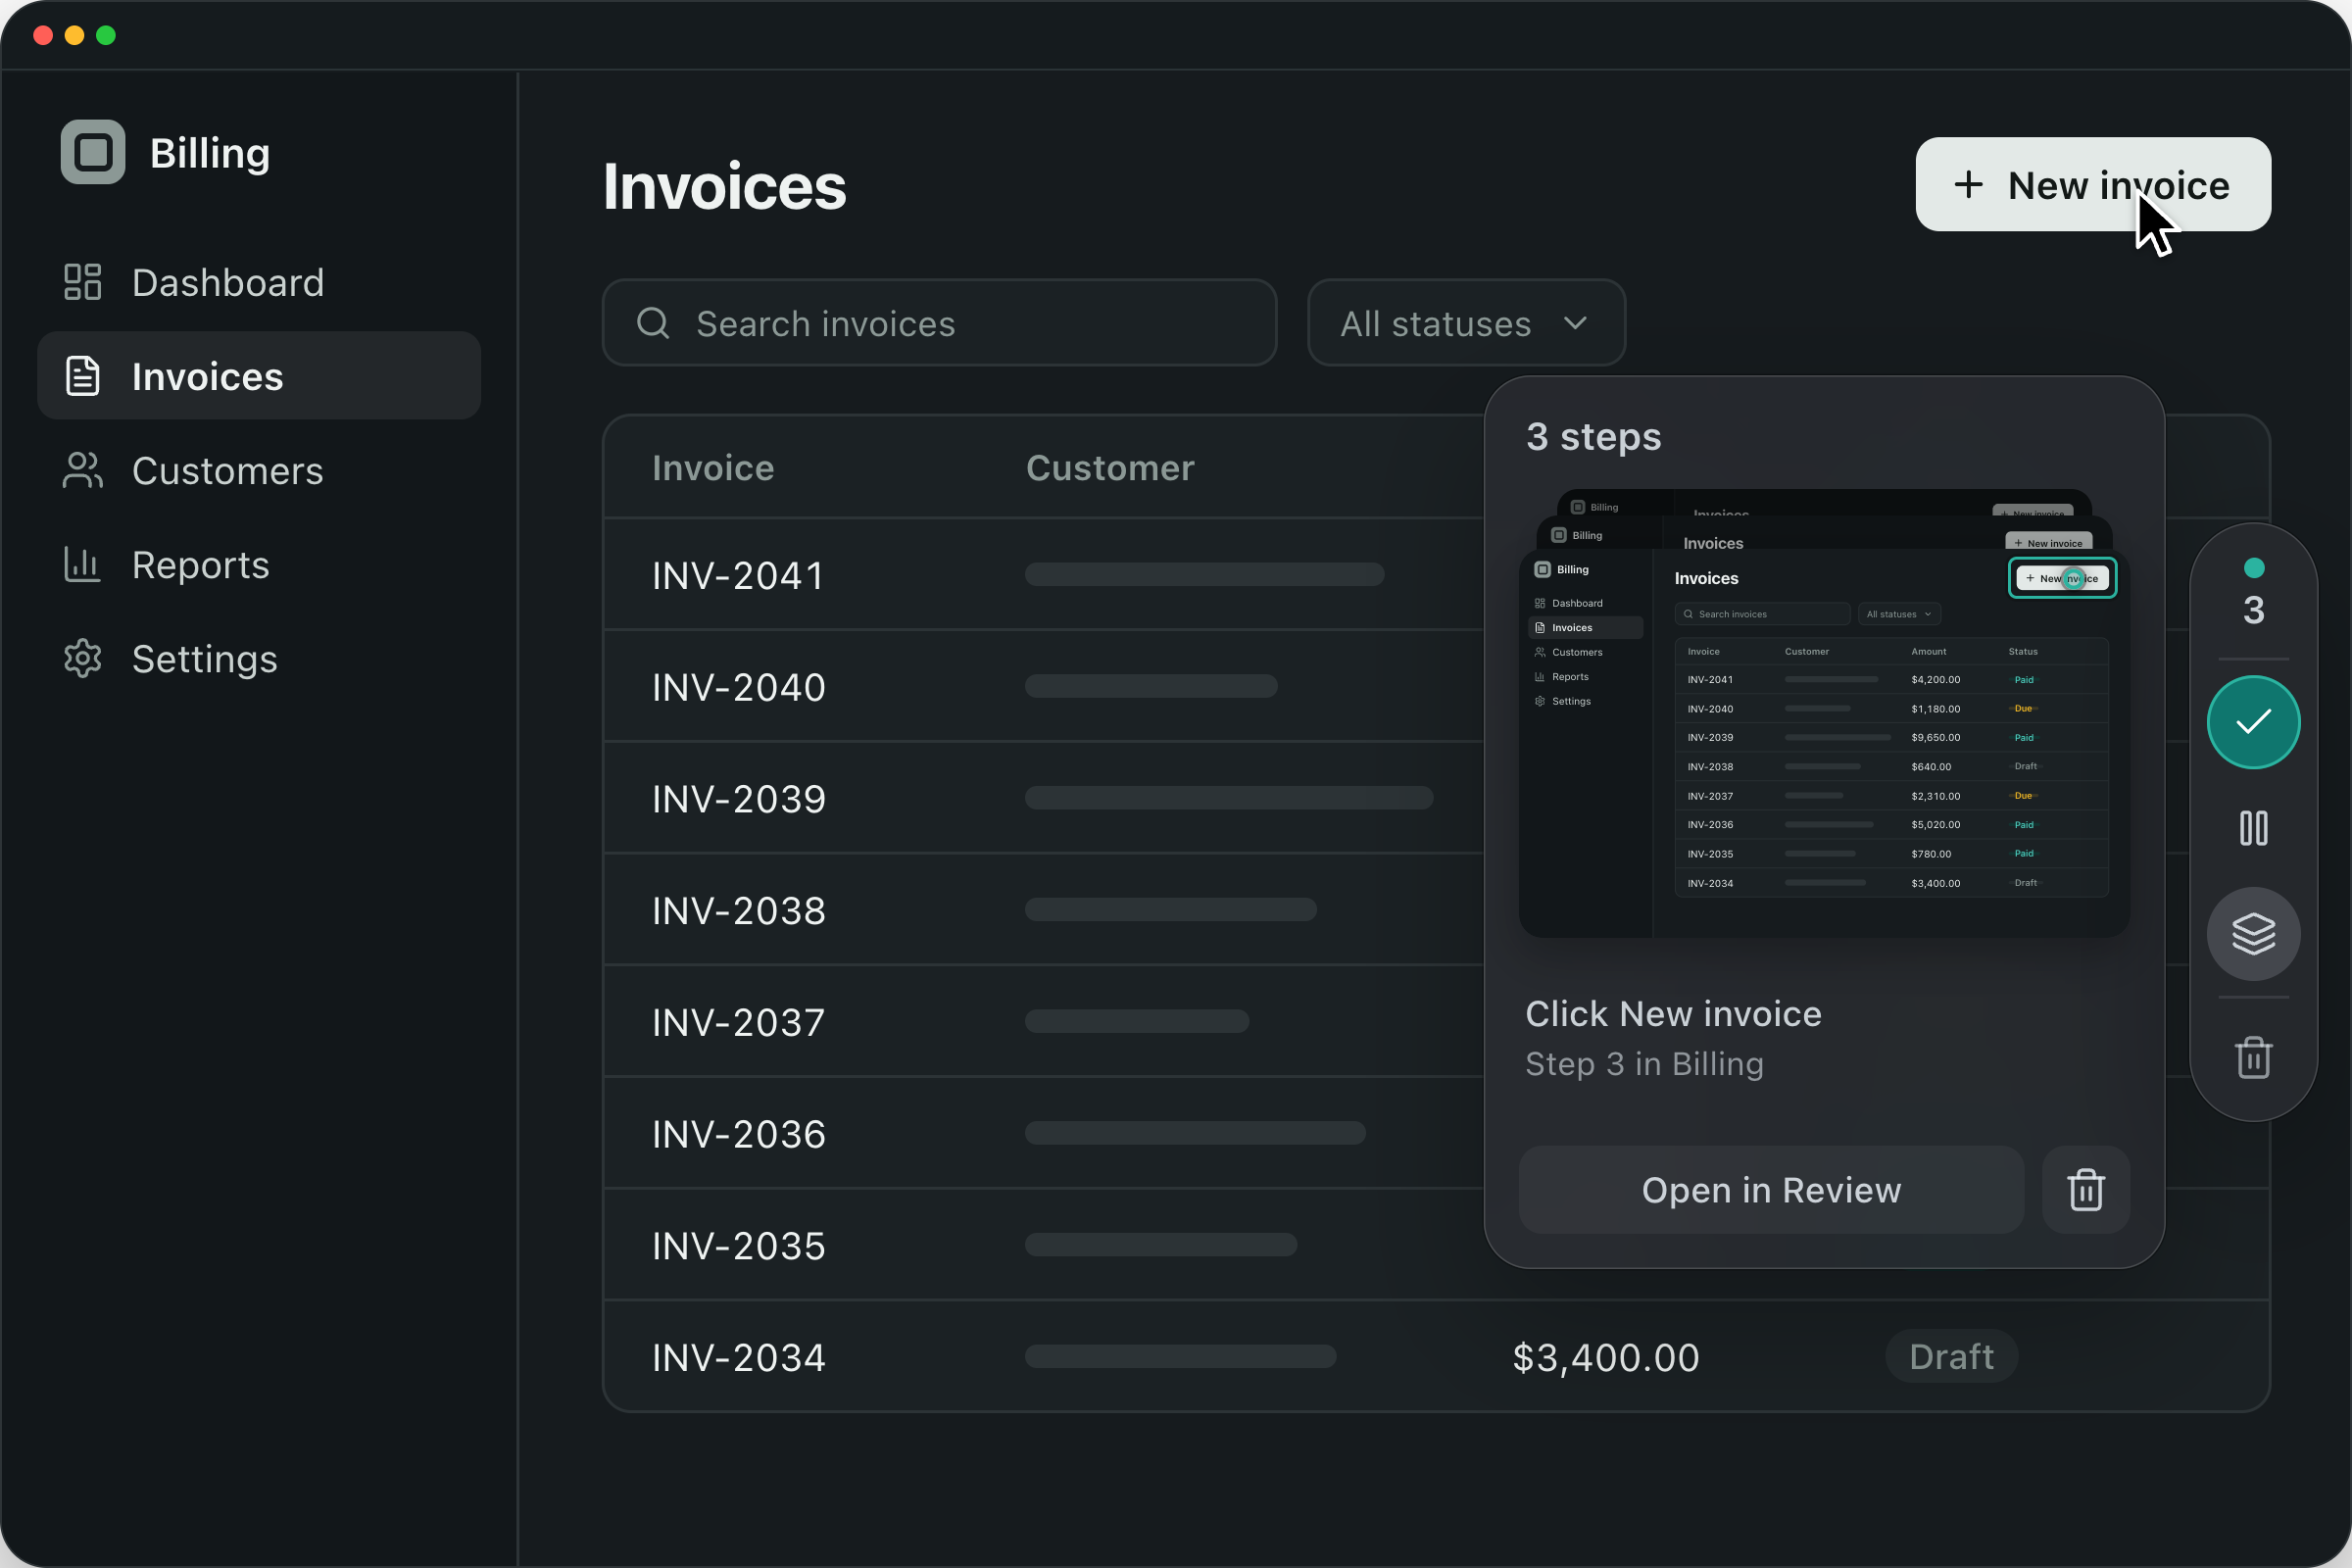Click the Step 3 in Billing caption
Viewport: 2352px width, 1568px height.
(1644, 1064)
